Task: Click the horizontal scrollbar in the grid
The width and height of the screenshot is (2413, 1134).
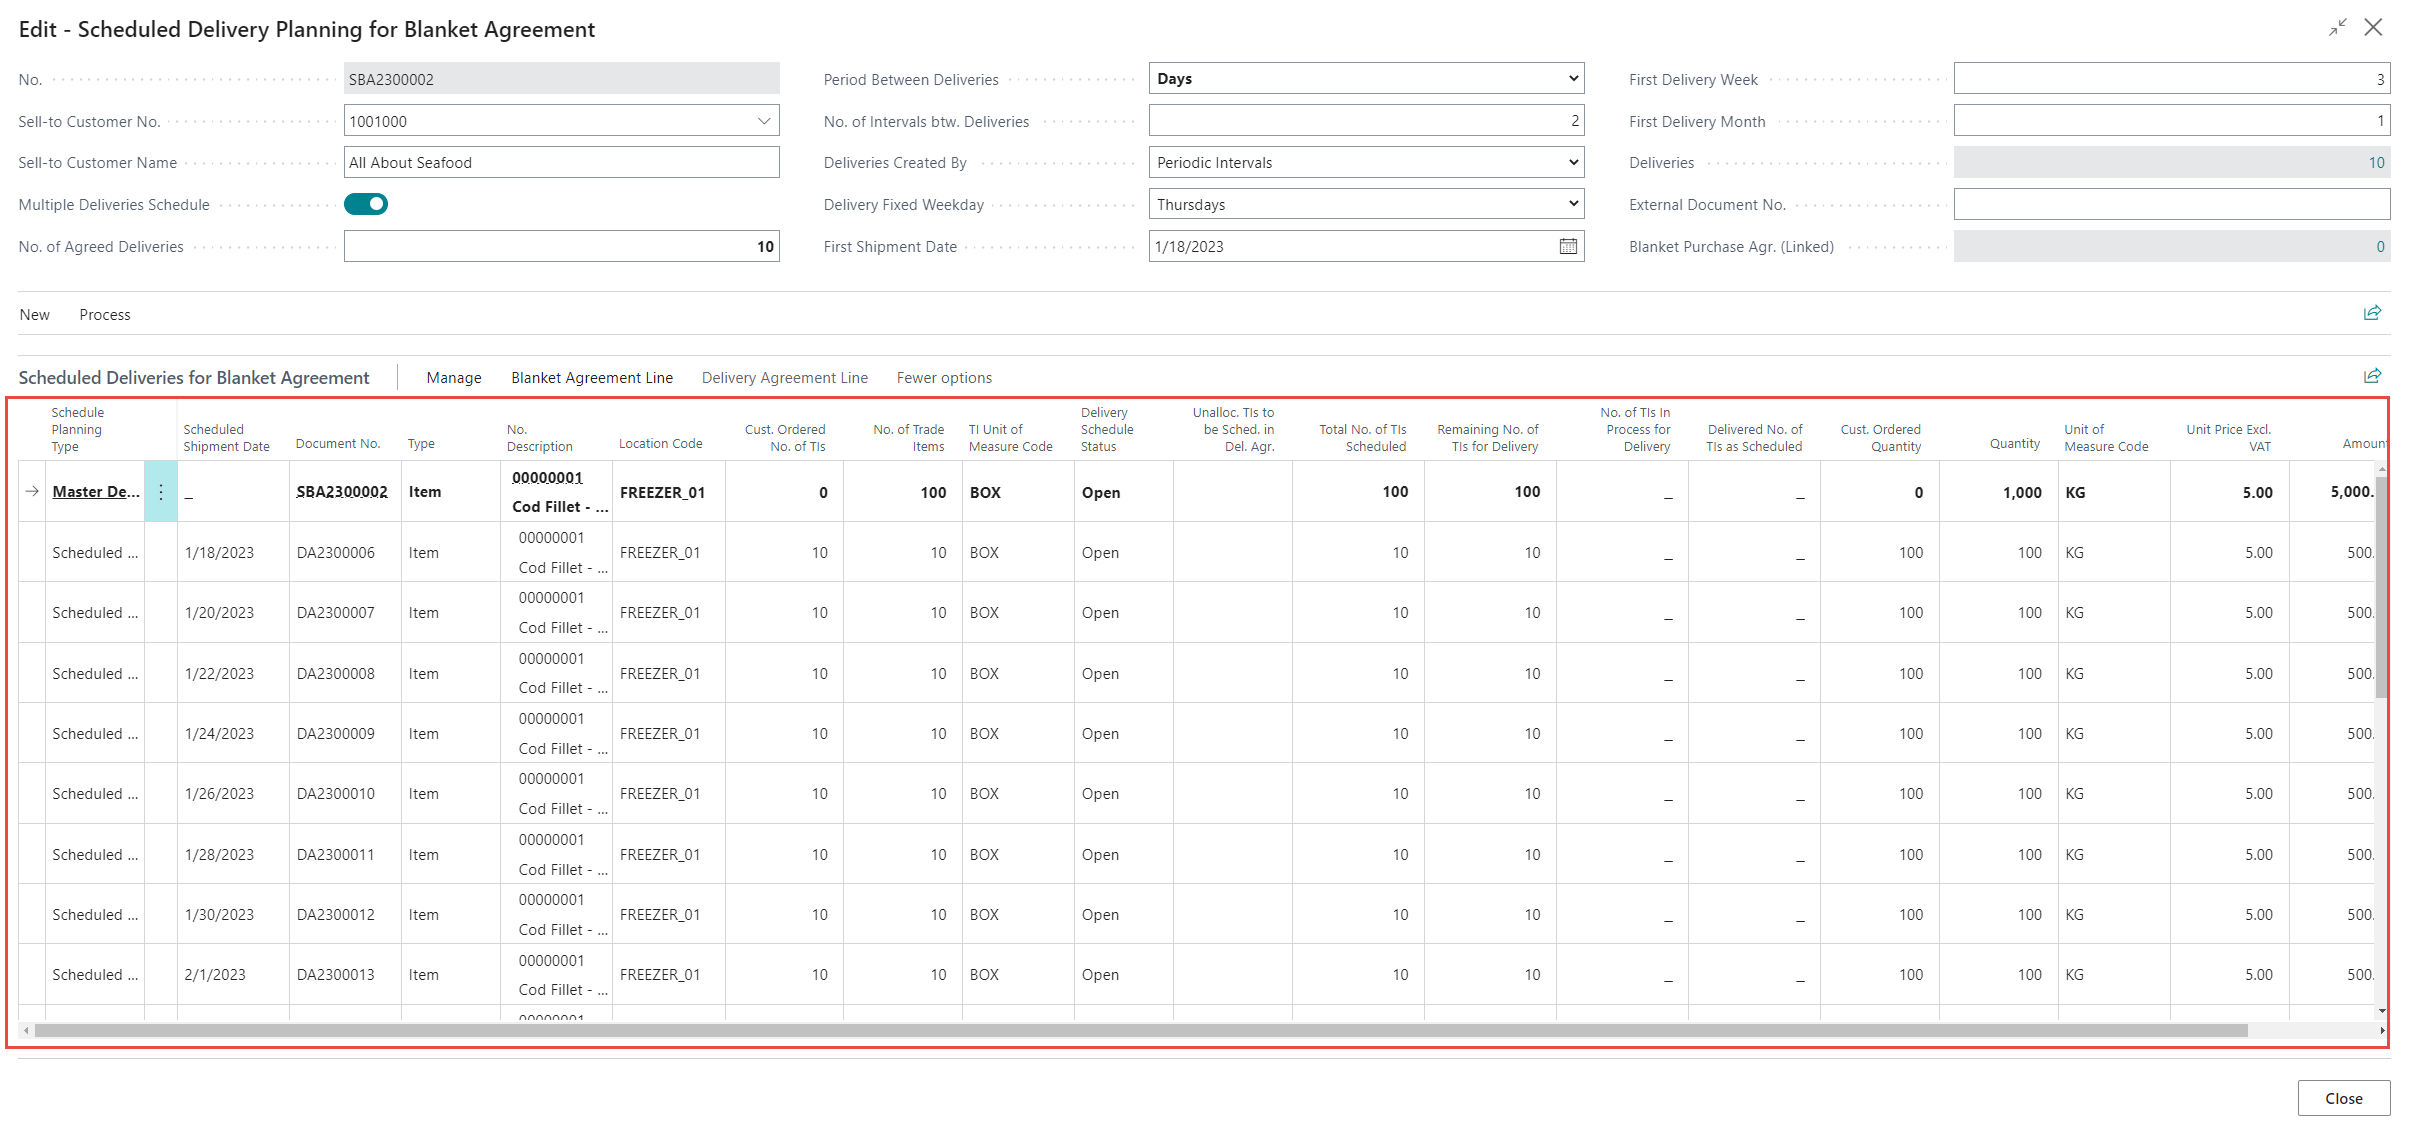Action: (x=1140, y=1030)
